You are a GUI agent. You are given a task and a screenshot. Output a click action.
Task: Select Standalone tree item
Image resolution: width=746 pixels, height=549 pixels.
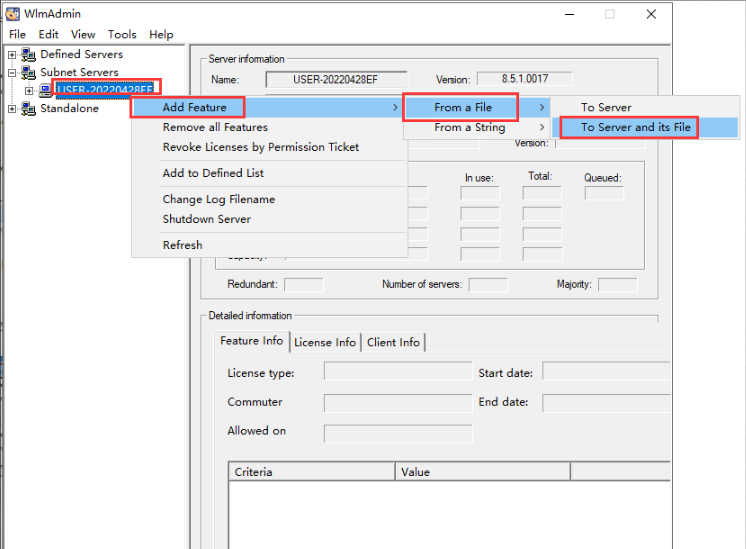coord(69,108)
